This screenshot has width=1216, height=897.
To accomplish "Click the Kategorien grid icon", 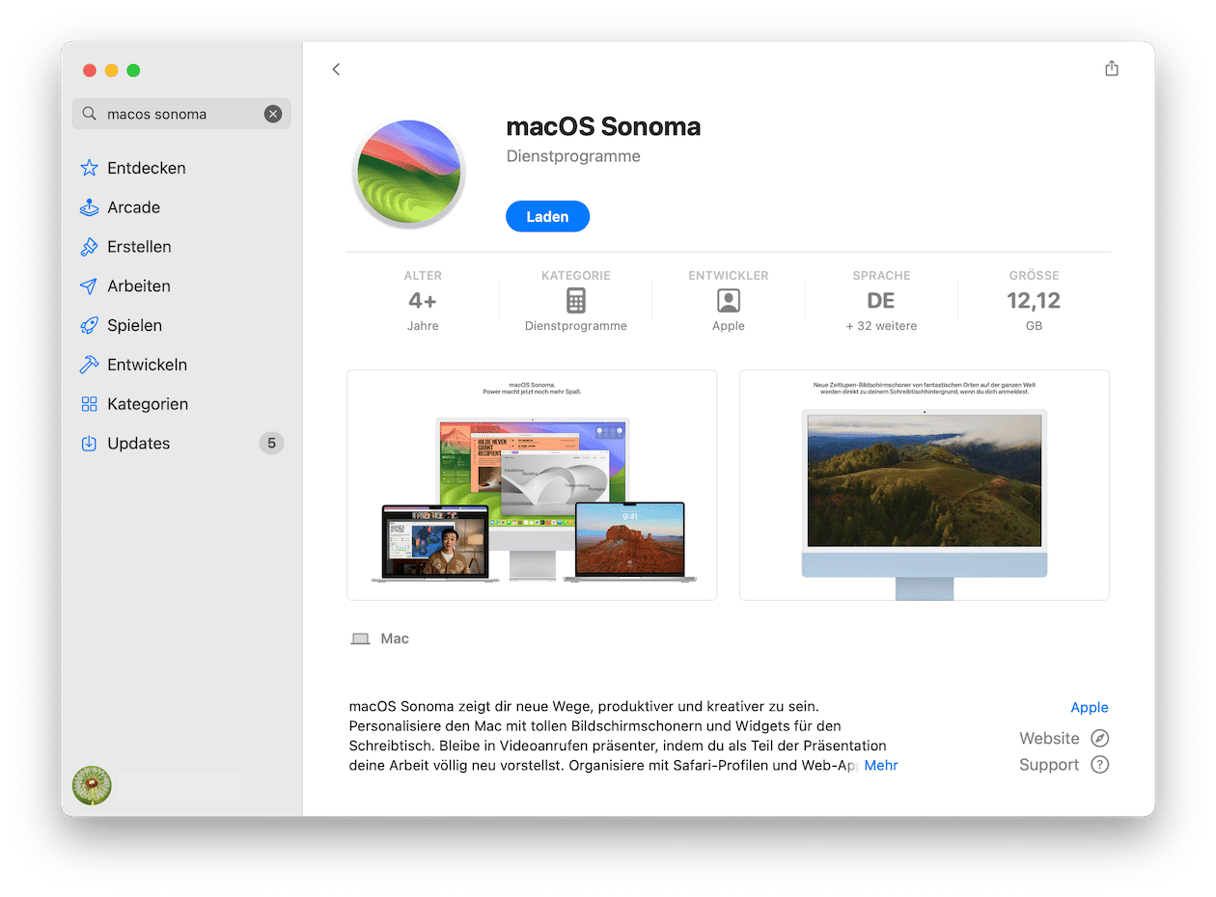I will point(89,404).
